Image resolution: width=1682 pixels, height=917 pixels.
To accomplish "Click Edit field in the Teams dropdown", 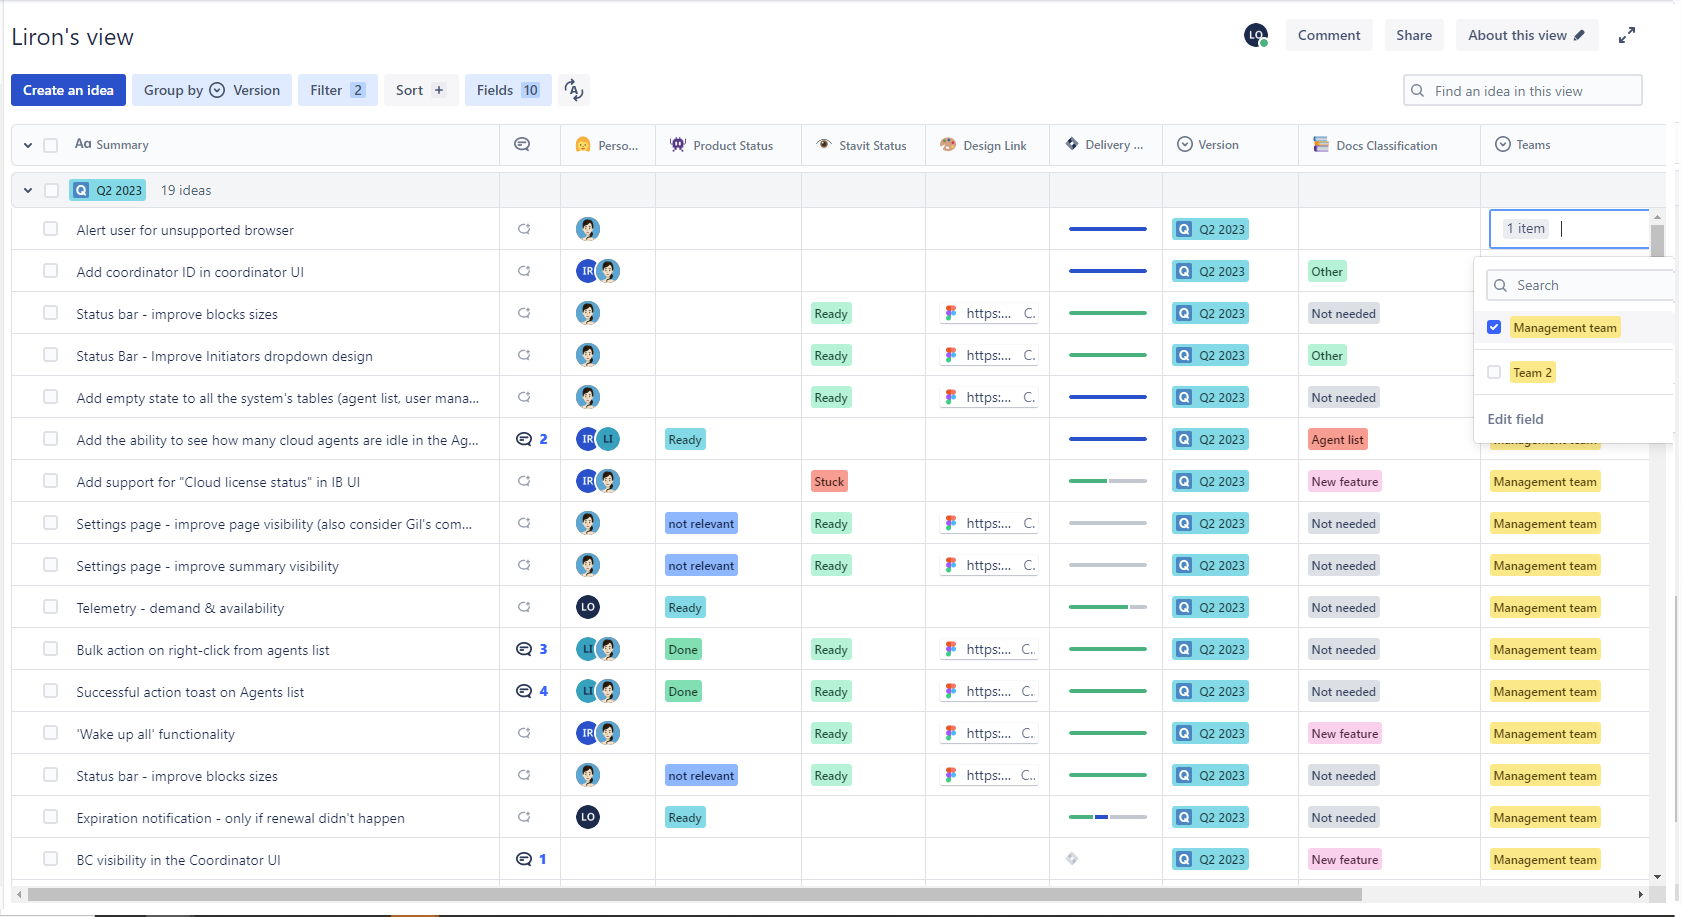I will pos(1515,419).
